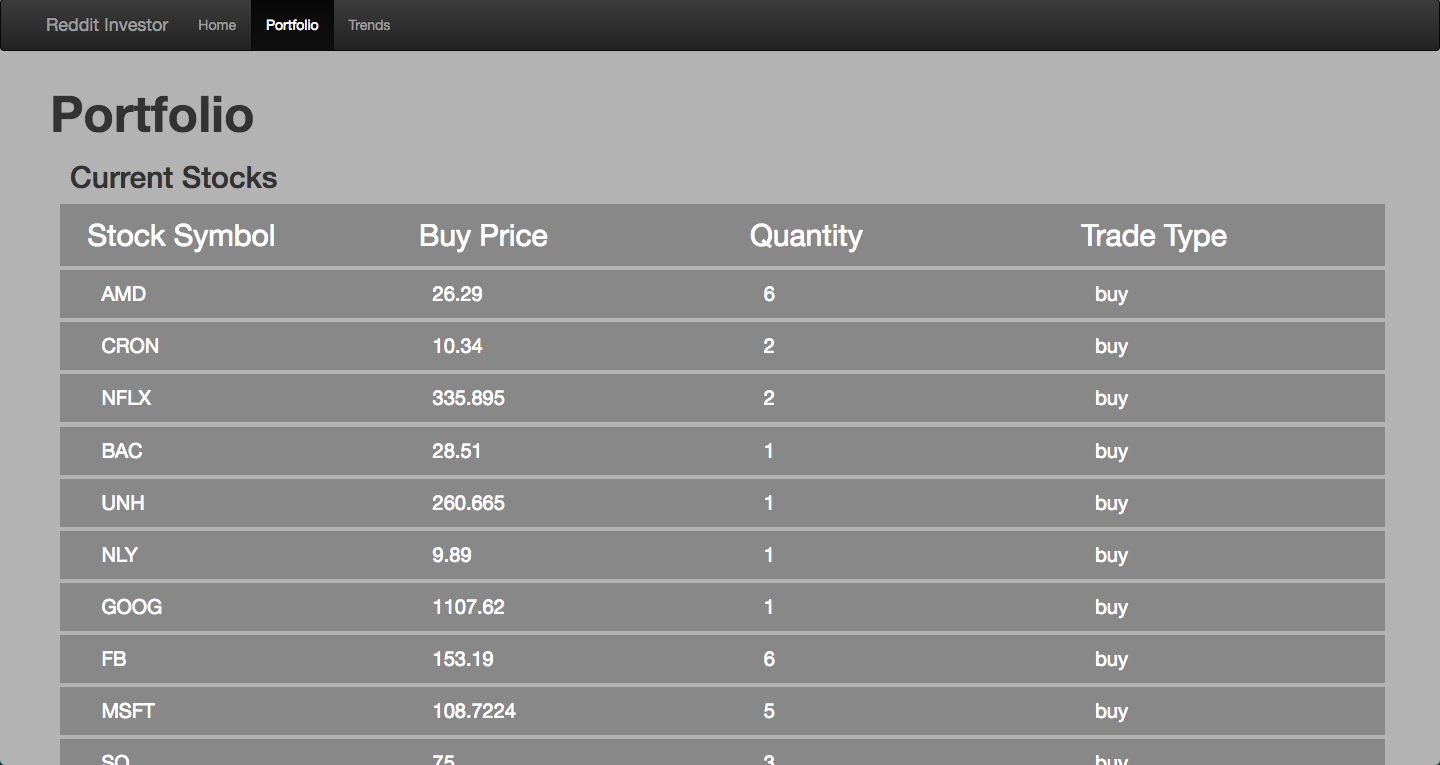The height and width of the screenshot is (765, 1440).
Task: Click the Stock Symbol column header
Action: 181,236
